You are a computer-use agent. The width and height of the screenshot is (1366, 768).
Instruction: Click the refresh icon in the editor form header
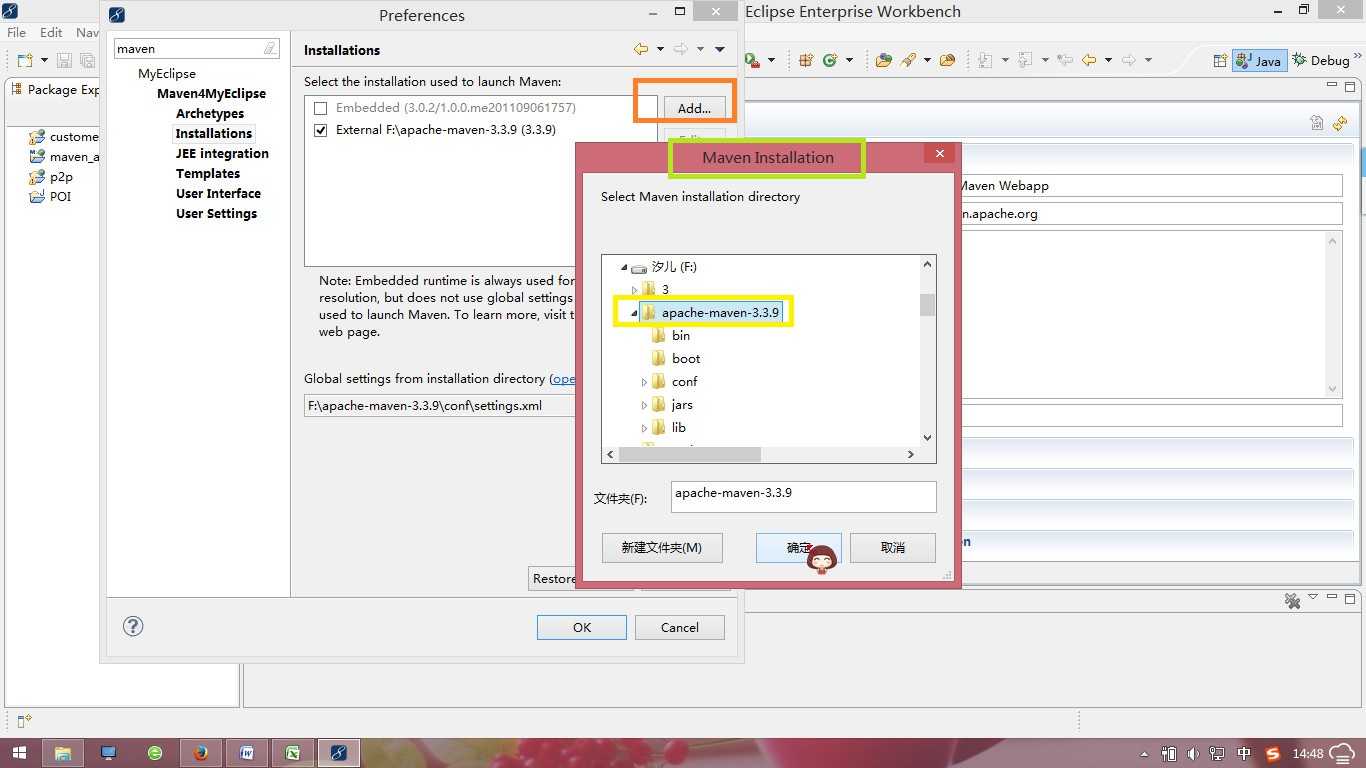[x=1340, y=123]
